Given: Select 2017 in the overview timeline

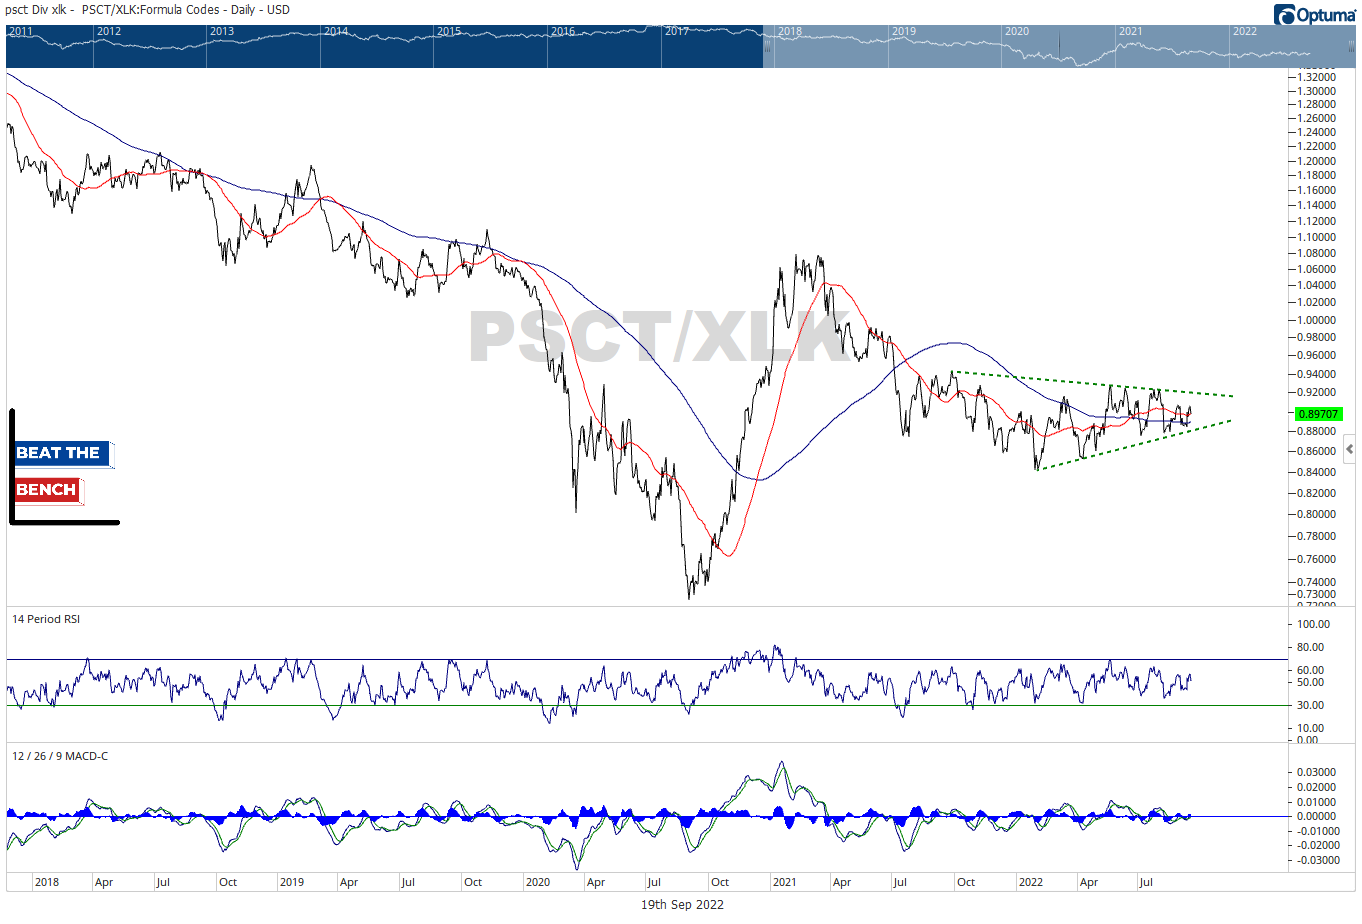Looking at the screenshot, I should click(677, 31).
